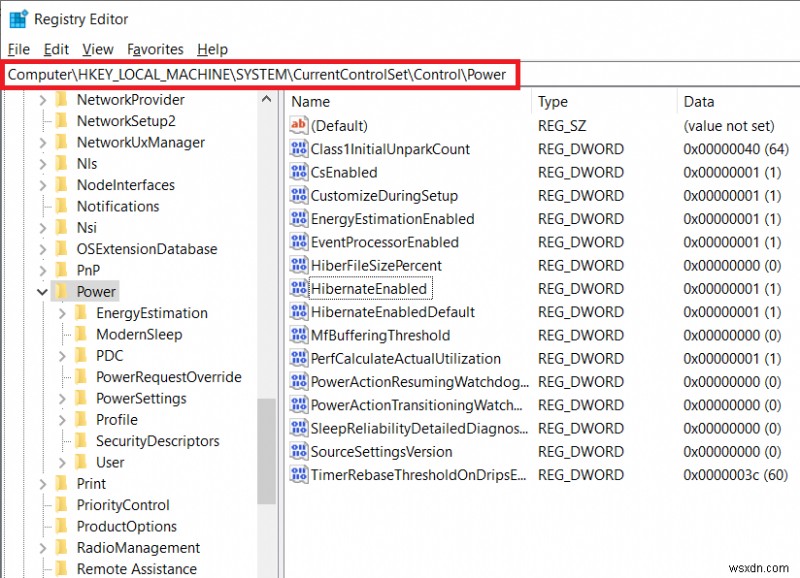Click the CsEnabled DWORD icon
Image resolution: width=800 pixels, height=578 pixels.
coord(298,172)
